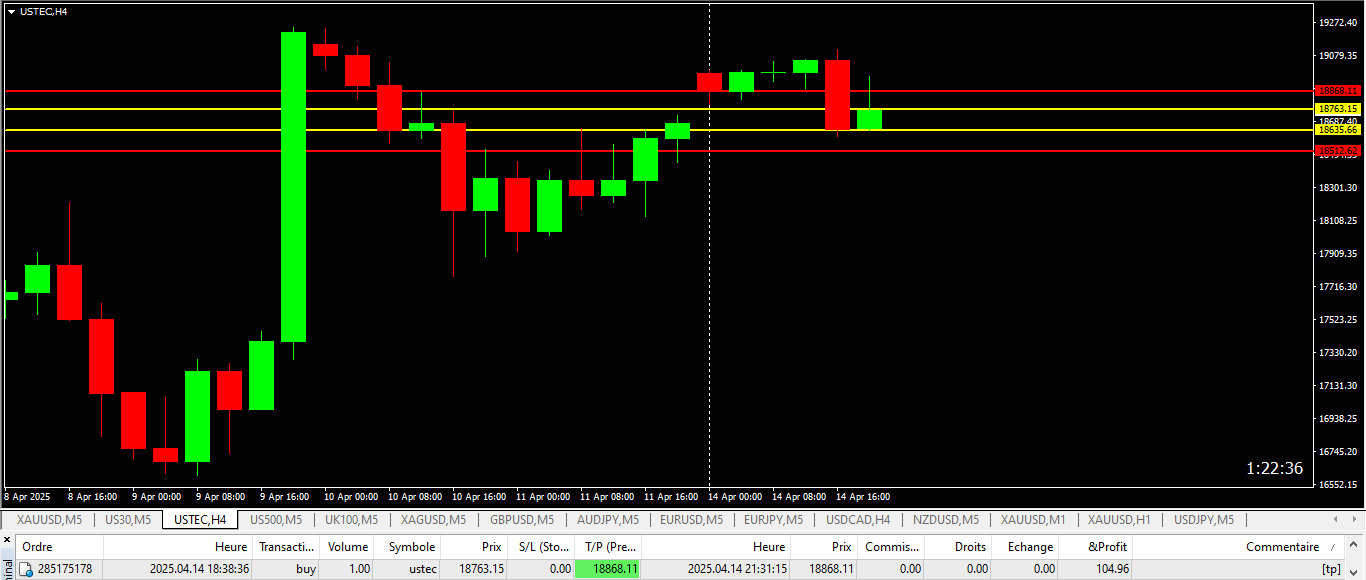Sort history by the Ordre column header

tap(60, 547)
